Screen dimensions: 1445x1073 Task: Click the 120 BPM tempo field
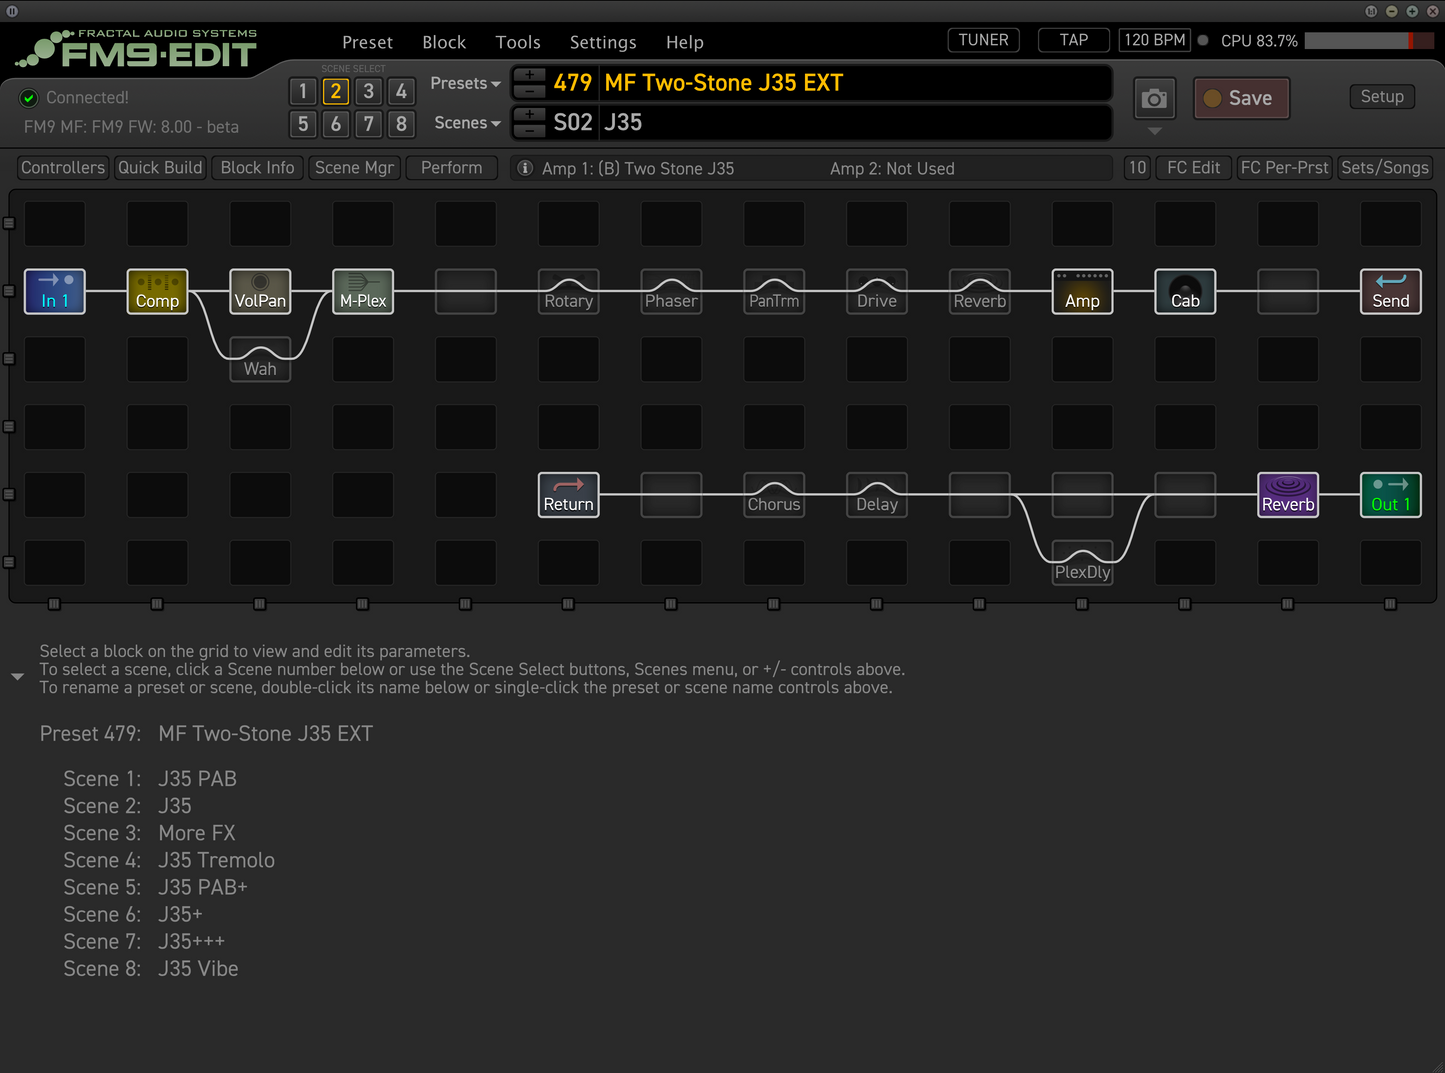(x=1155, y=40)
